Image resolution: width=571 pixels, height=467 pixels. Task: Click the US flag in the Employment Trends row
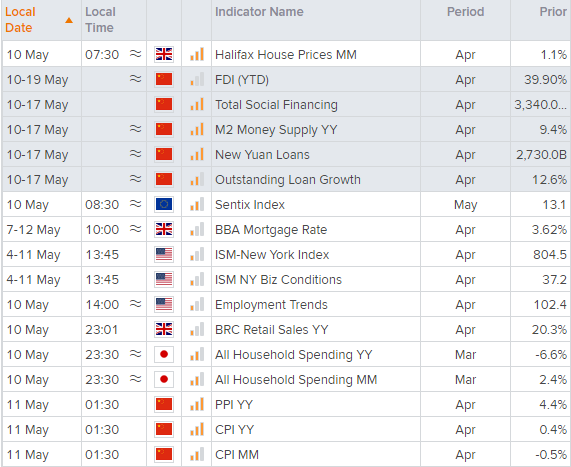pyautogui.click(x=164, y=305)
